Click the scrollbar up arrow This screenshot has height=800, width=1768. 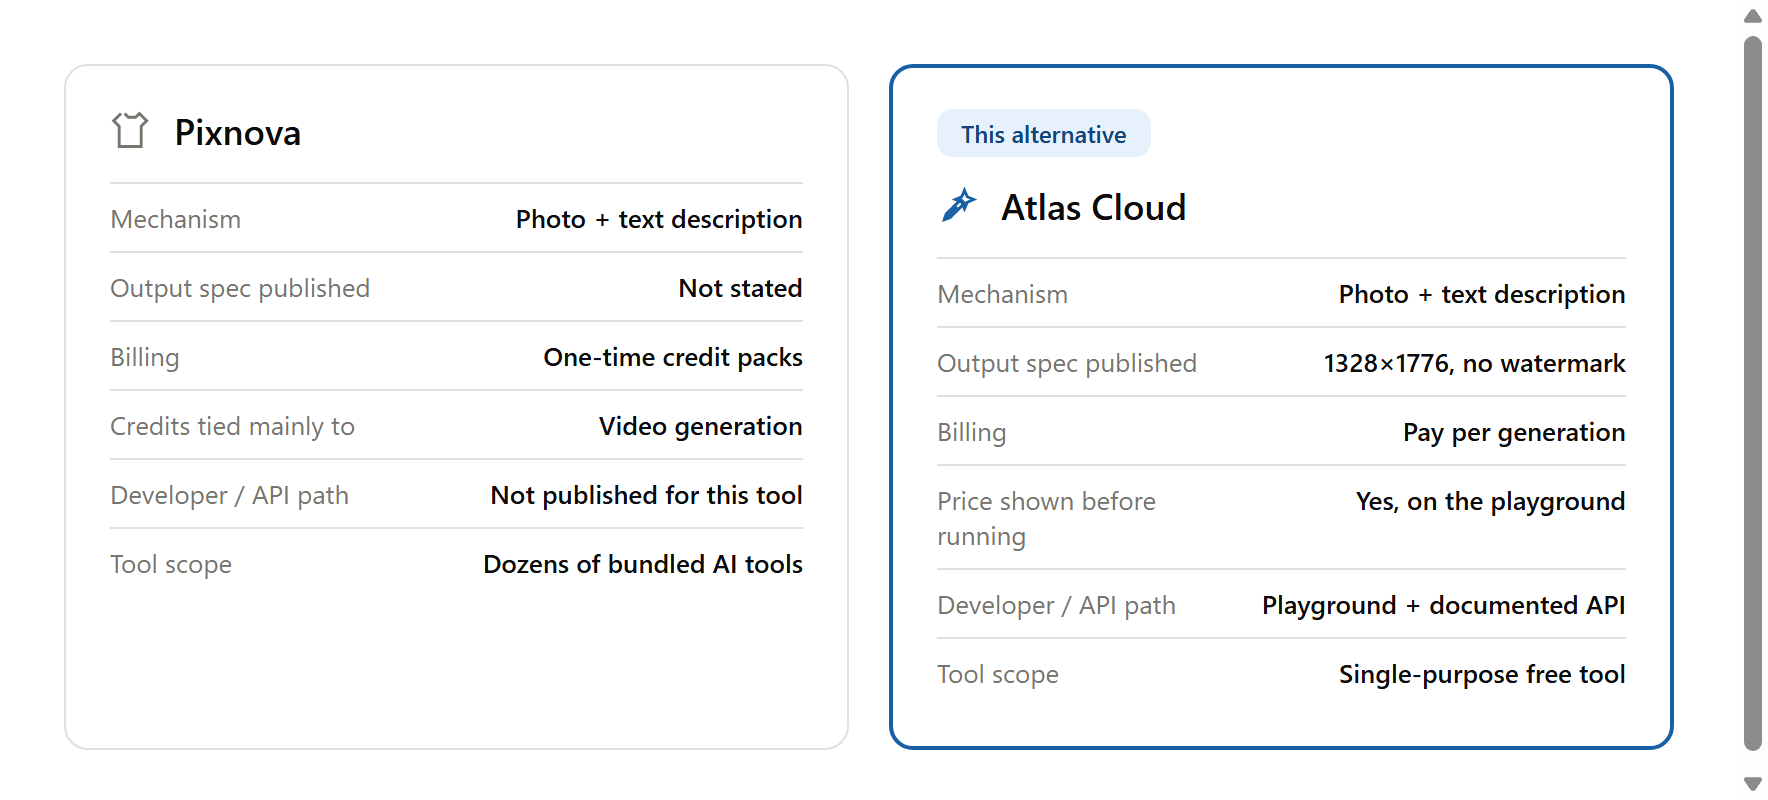[x=1753, y=16]
